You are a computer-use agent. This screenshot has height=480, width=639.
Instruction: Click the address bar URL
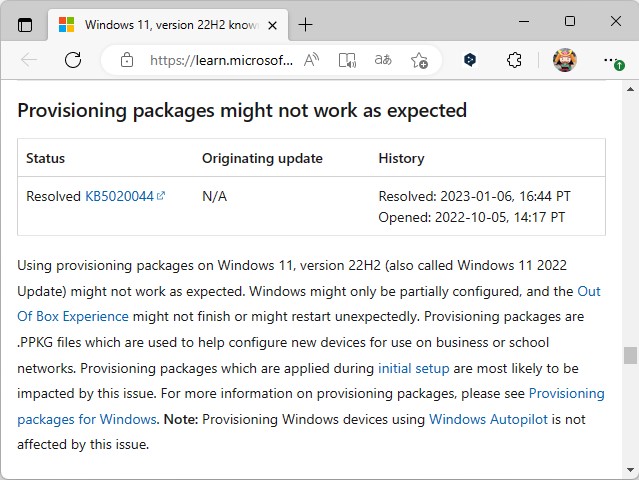221,60
